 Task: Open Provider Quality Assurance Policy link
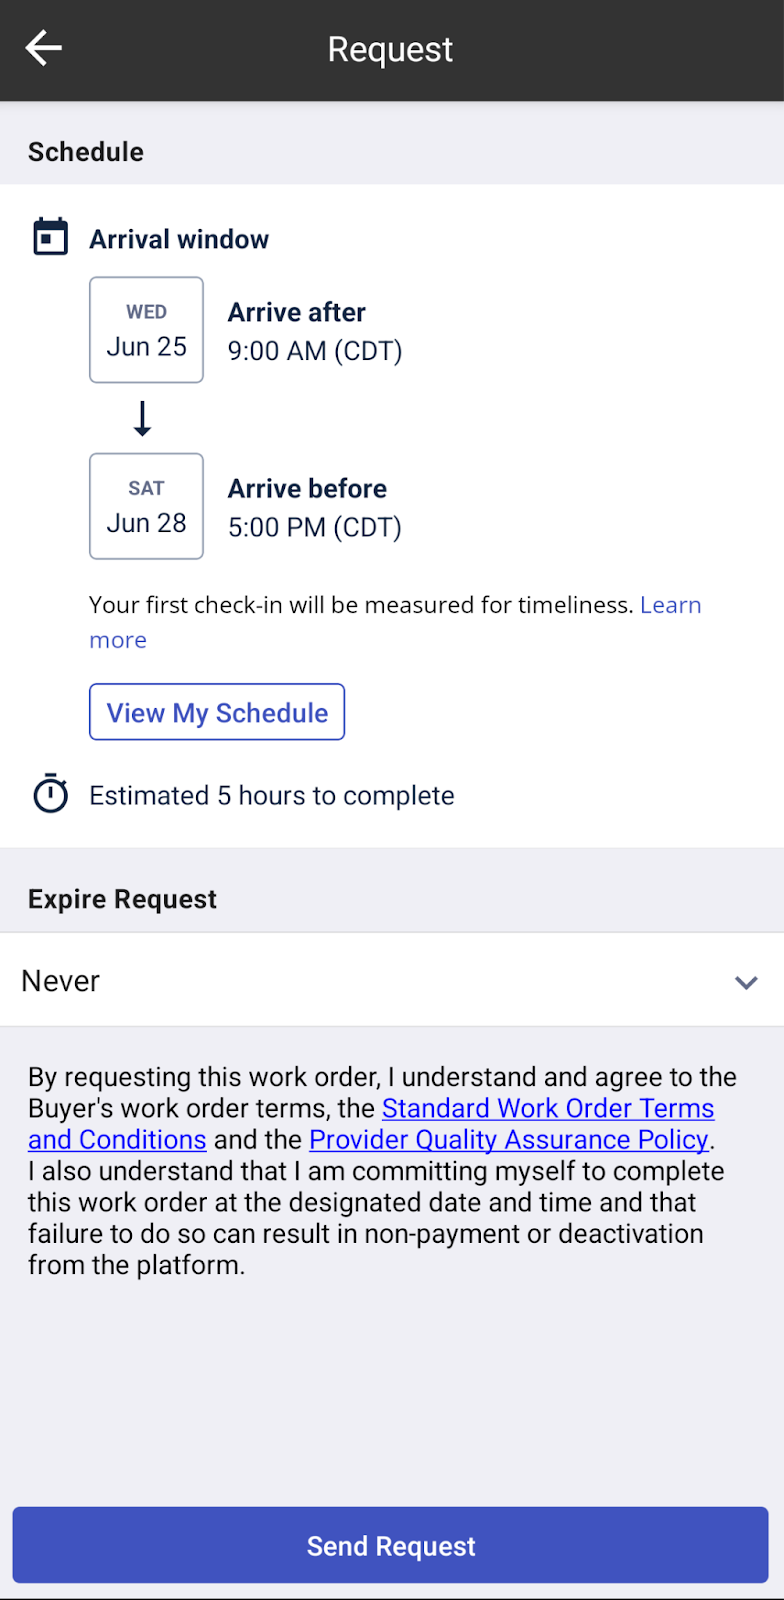[509, 1140]
